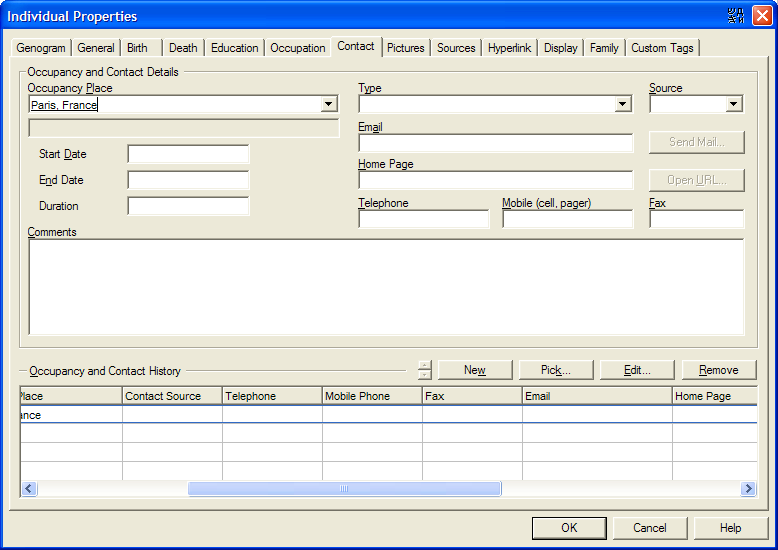Click the Pick... button
This screenshot has width=778, height=550.
click(556, 370)
